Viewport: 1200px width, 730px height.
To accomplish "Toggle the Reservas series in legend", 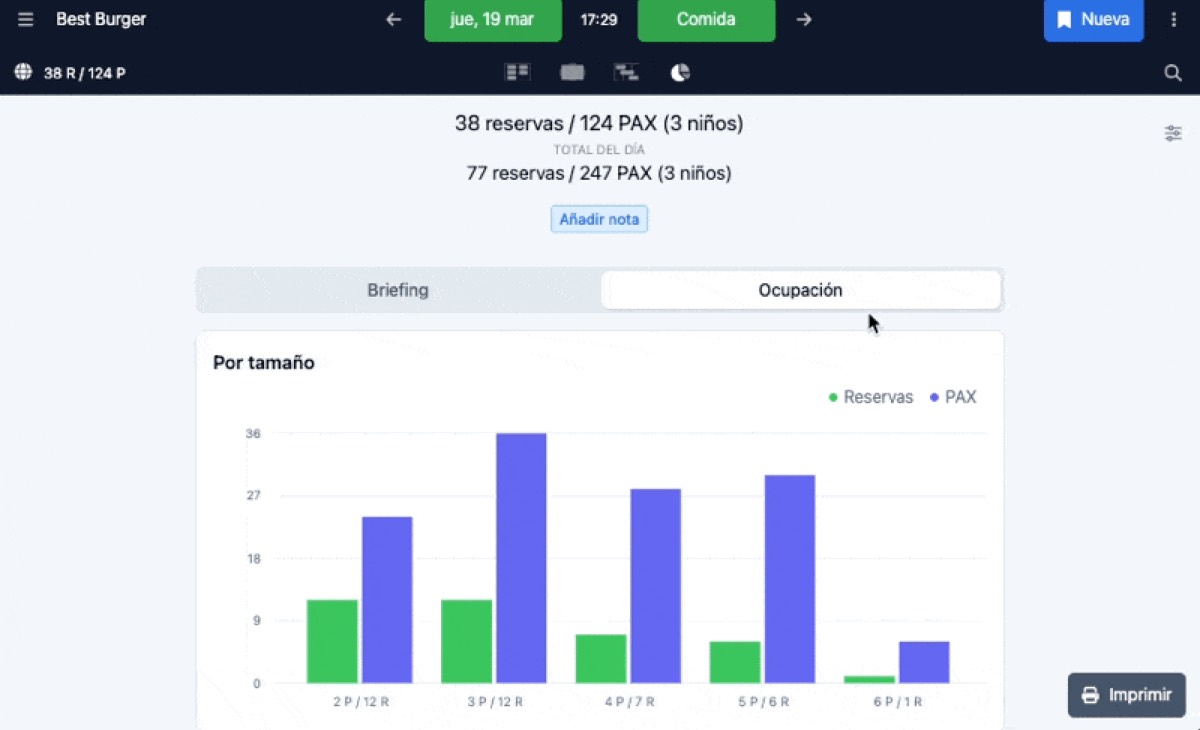I will (871, 397).
